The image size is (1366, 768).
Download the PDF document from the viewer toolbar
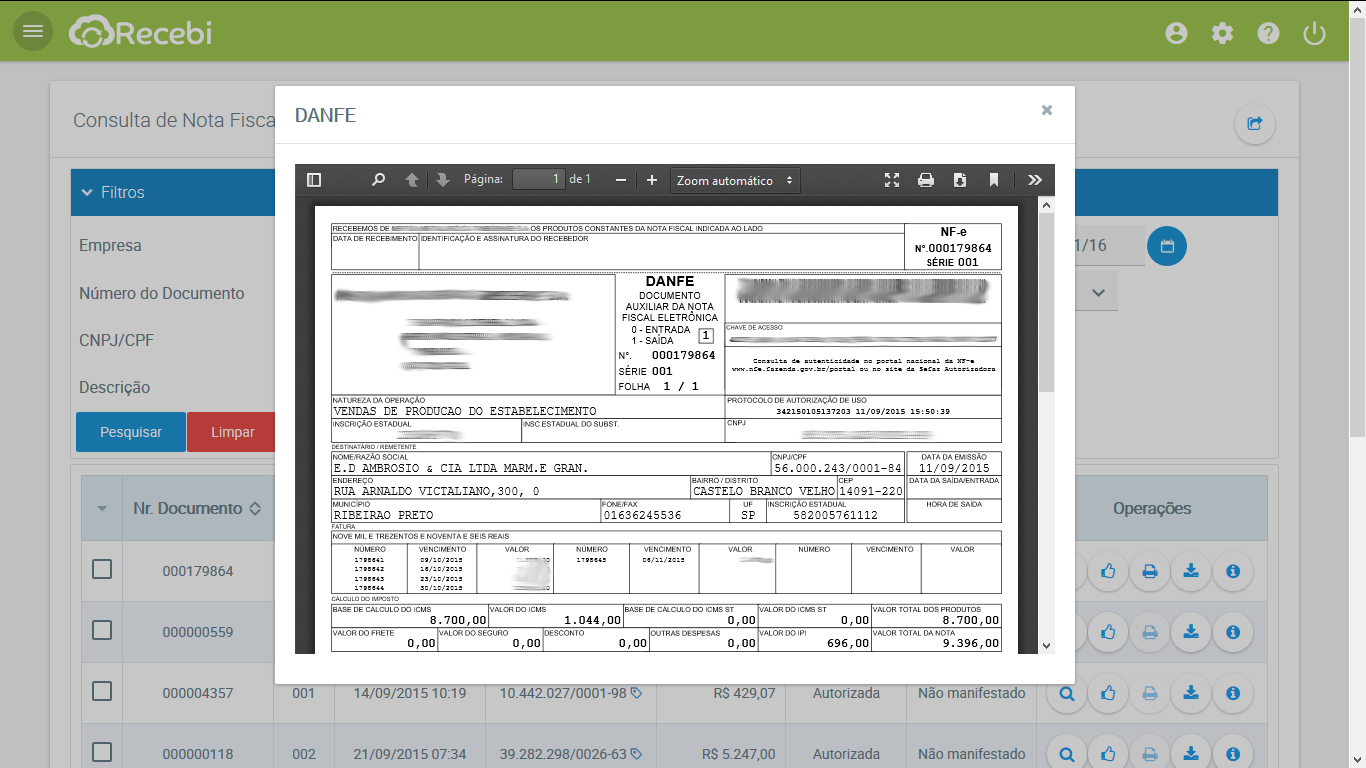960,180
